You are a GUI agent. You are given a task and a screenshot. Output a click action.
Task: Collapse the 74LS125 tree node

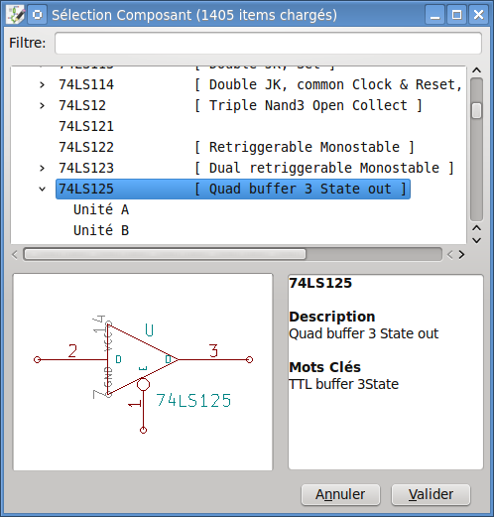click(x=42, y=189)
